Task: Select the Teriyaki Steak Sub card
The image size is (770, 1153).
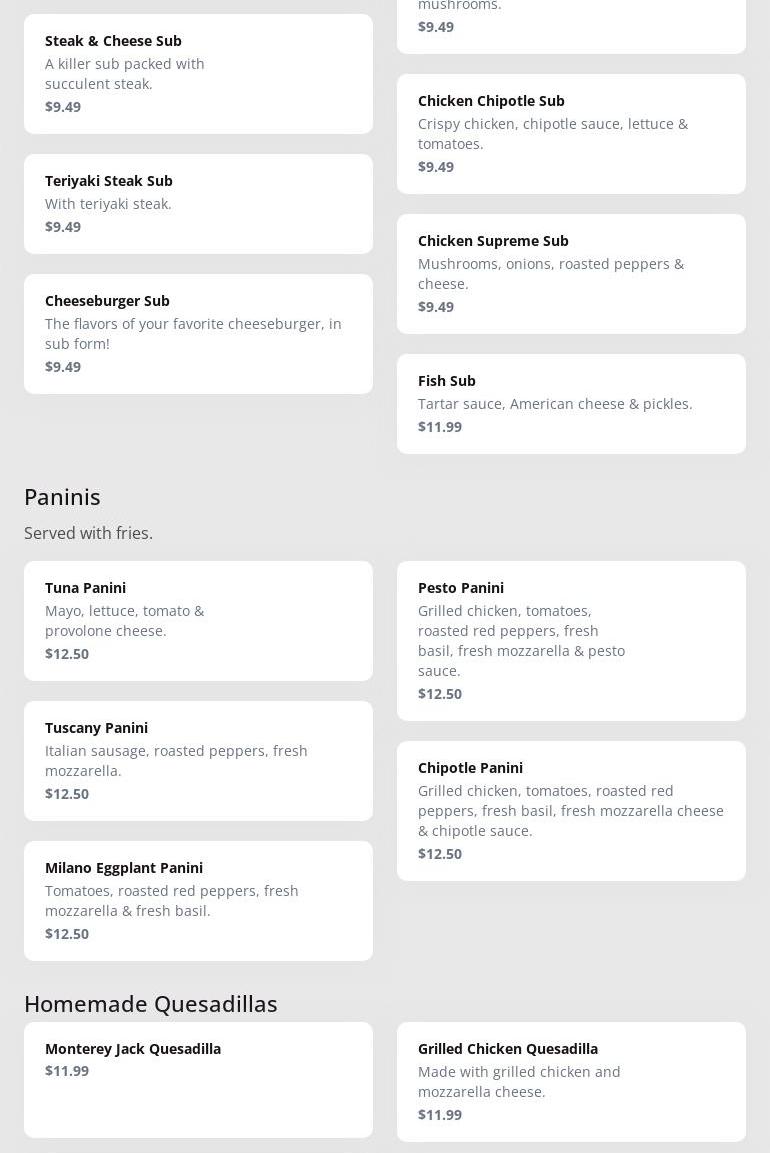Action: tap(198, 204)
